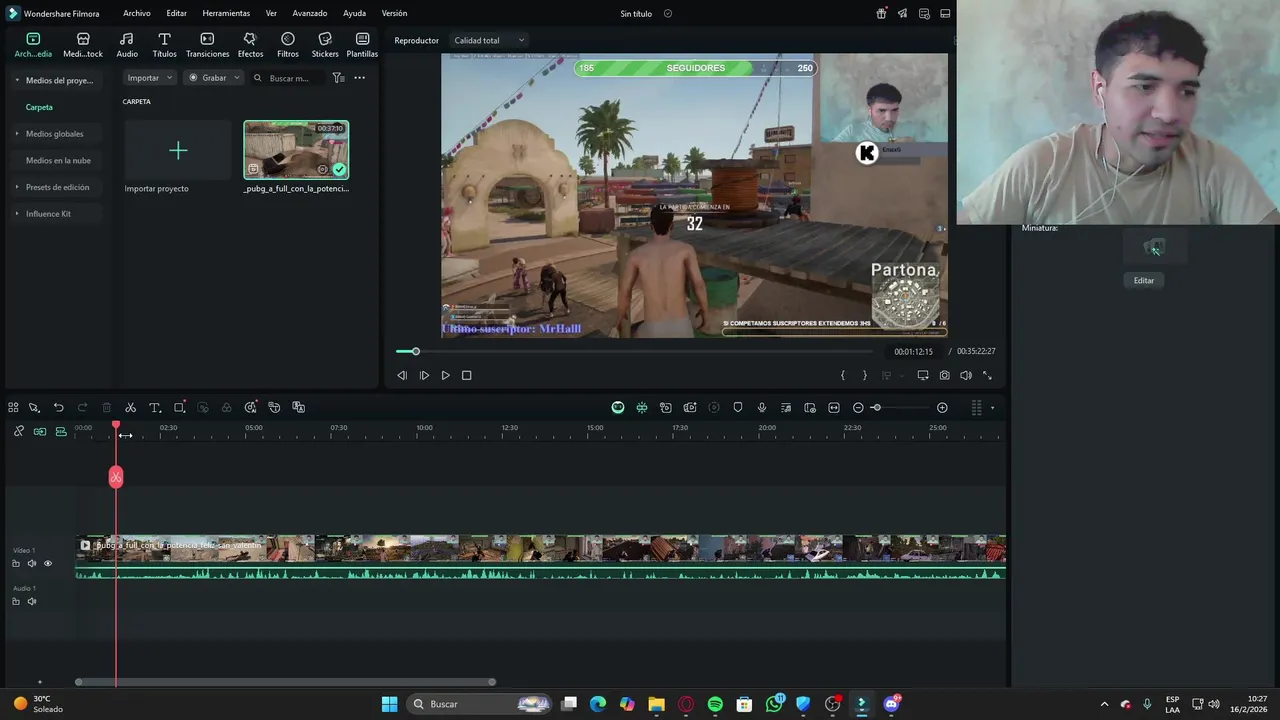Click the play button in the player

pyautogui.click(x=446, y=375)
